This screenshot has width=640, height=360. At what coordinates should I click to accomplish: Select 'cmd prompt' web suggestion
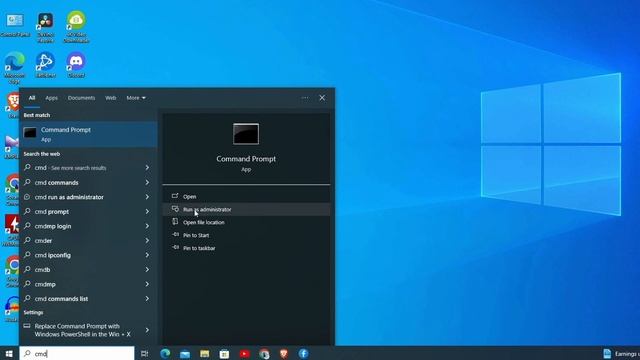coord(88,211)
